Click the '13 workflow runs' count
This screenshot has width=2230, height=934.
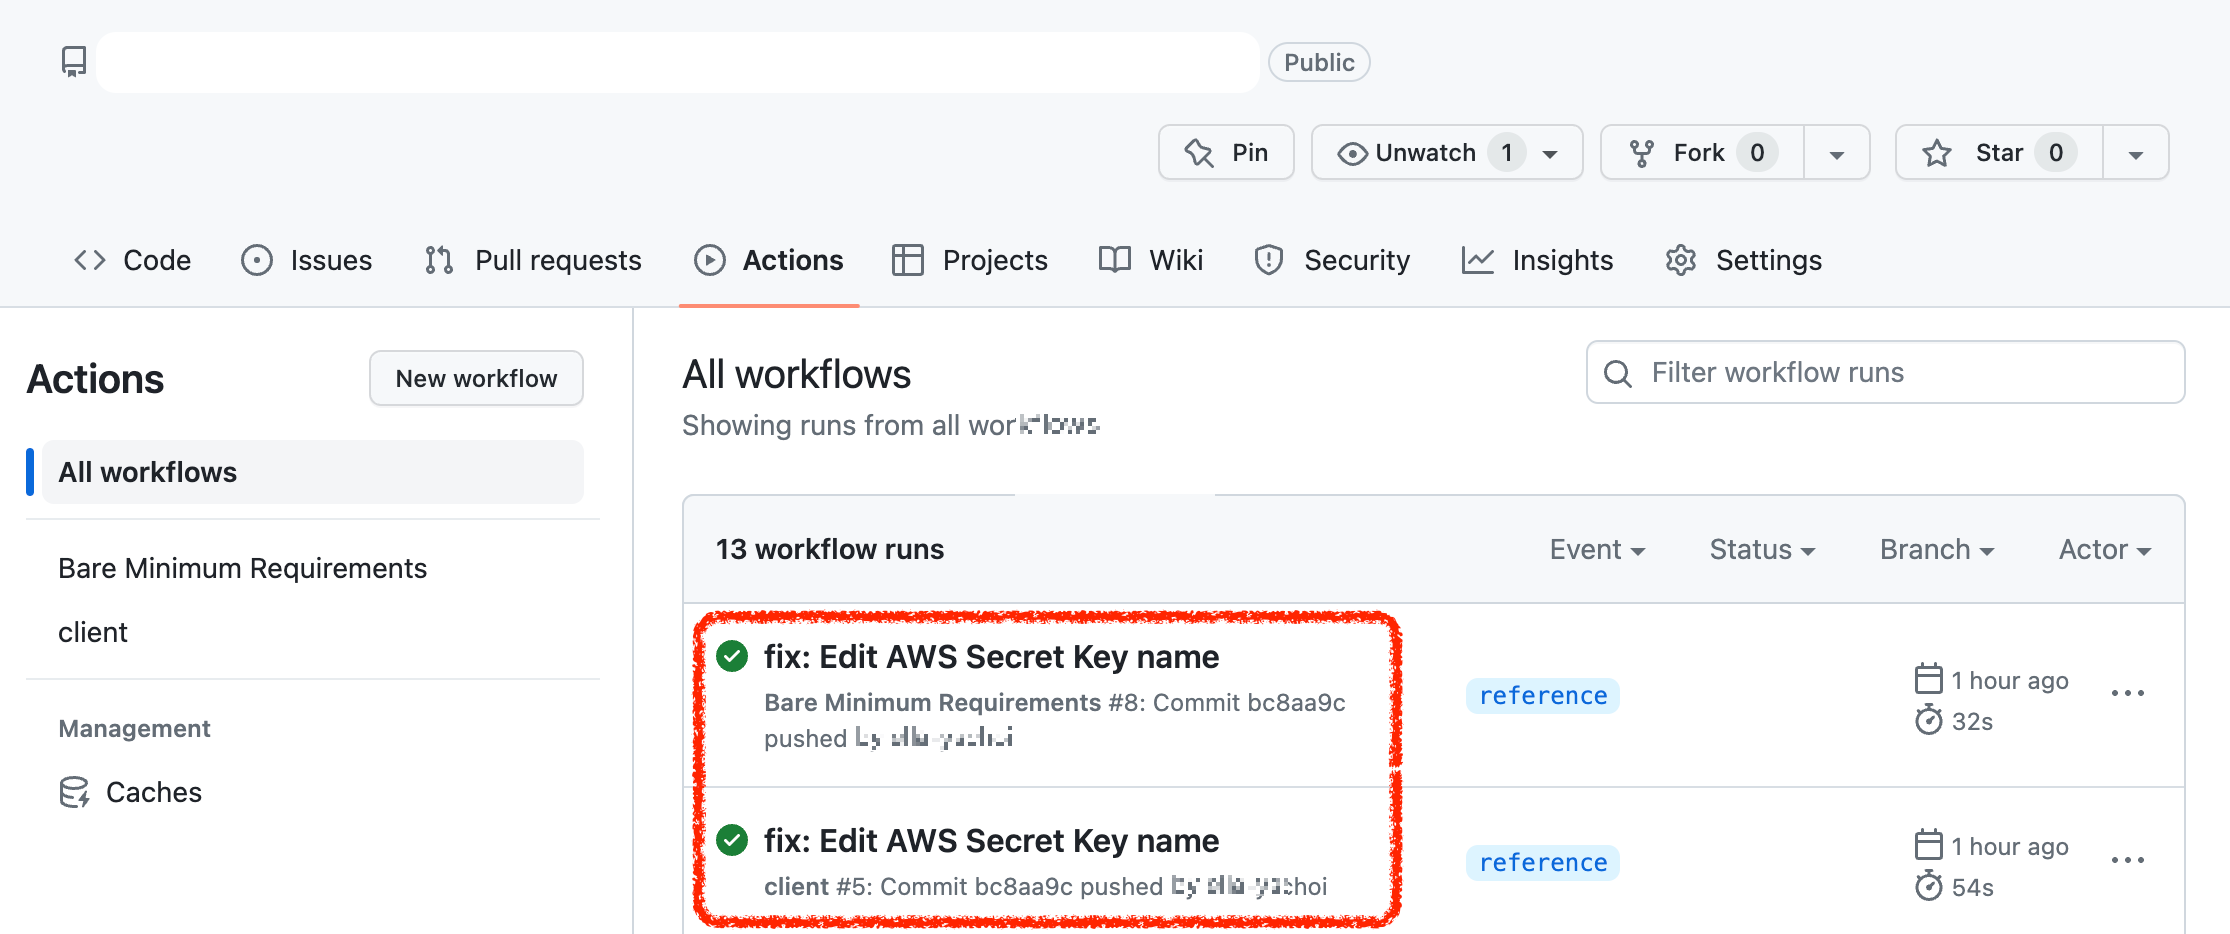tap(829, 549)
